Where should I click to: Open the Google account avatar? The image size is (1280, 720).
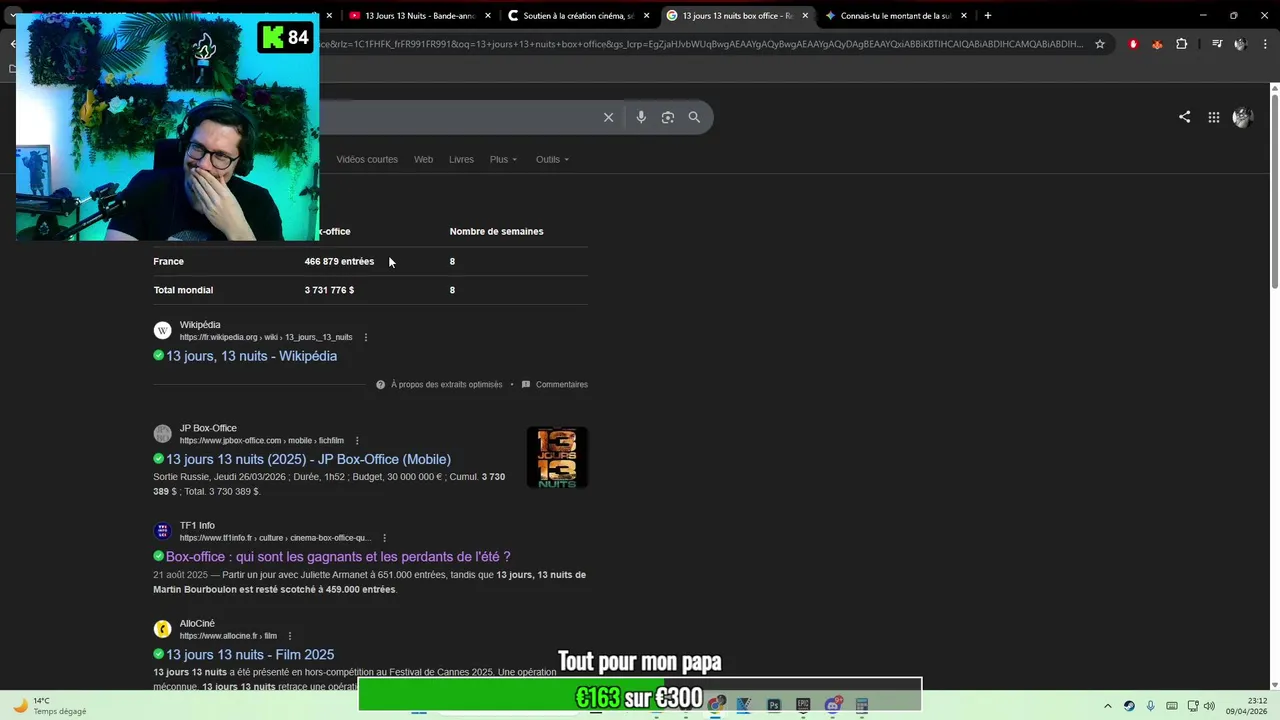coord(1243,117)
